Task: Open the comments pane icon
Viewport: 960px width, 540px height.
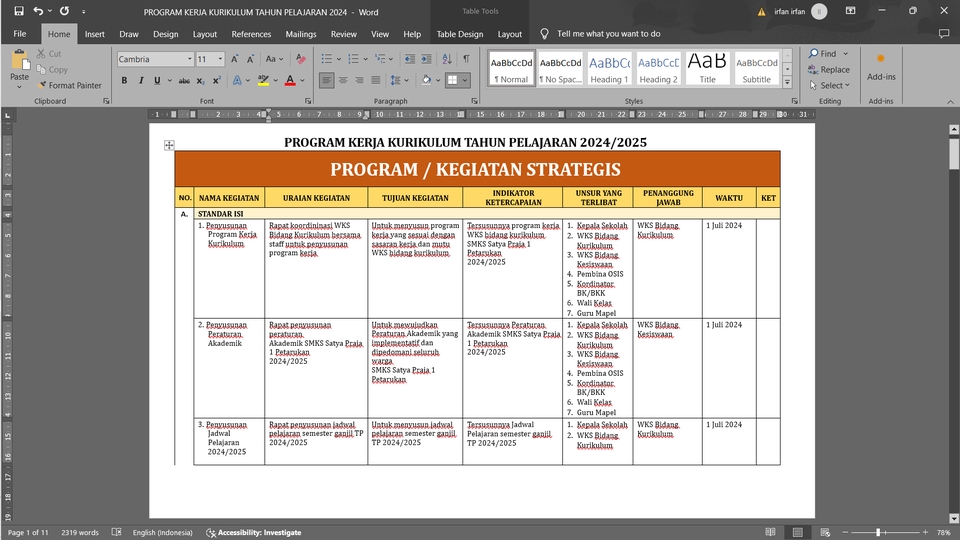Action: [944, 34]
